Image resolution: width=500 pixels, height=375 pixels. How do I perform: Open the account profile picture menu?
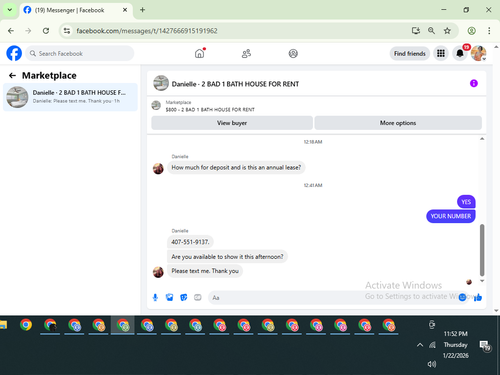tap(478, 53)
